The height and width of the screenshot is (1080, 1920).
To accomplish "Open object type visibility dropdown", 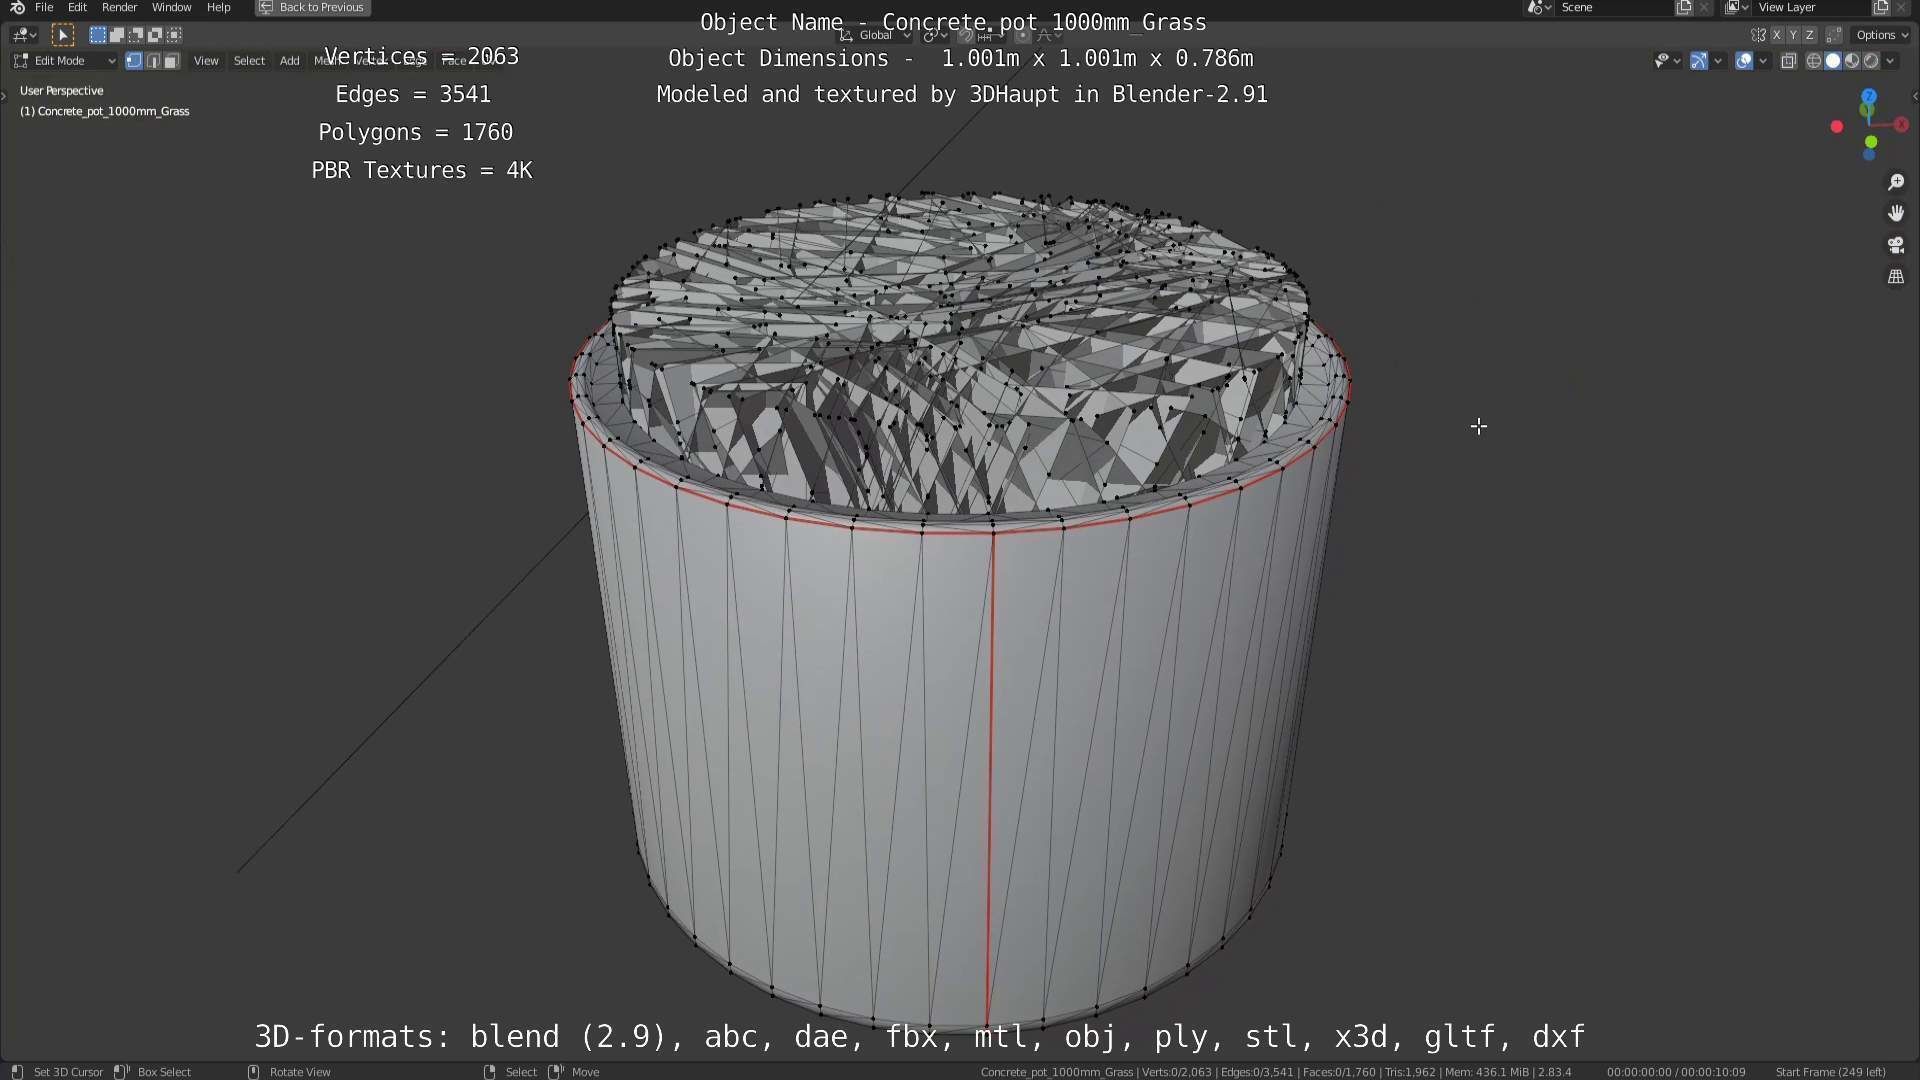I will pos(1667,61).
